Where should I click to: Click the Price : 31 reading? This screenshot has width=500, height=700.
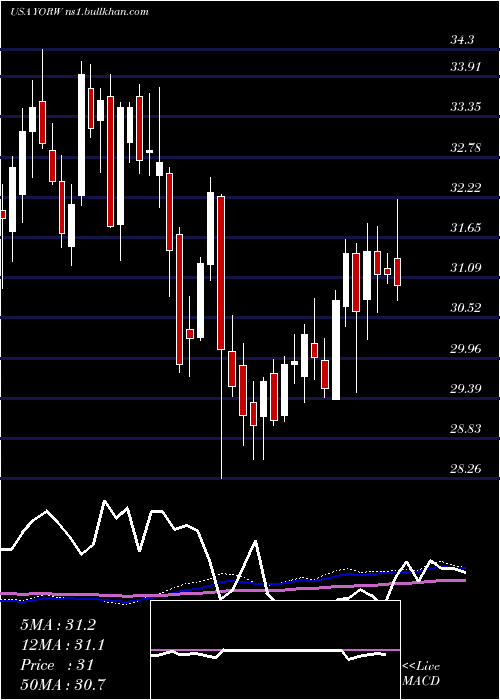(57, 665)
